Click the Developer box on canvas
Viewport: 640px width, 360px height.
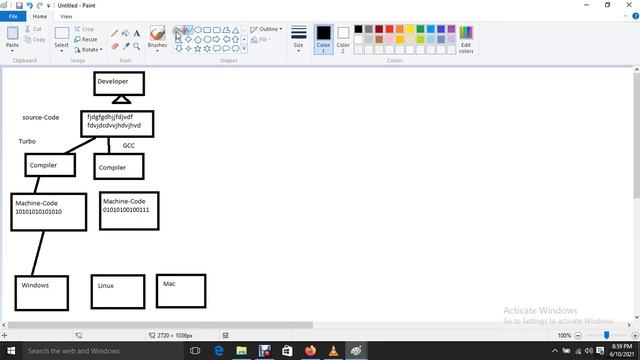point(119,84)
